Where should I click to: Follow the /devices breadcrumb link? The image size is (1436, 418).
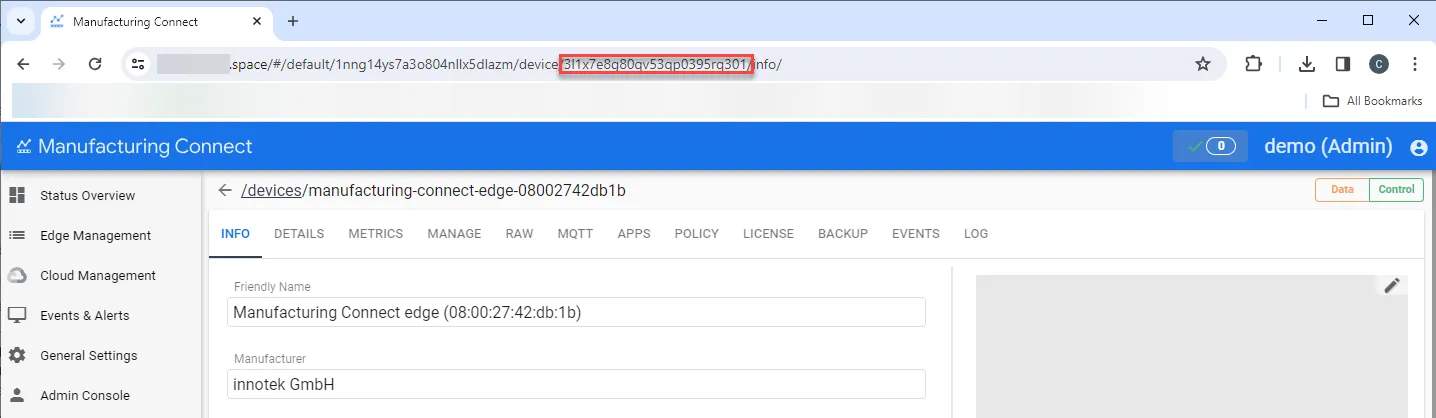click(272, 190)
